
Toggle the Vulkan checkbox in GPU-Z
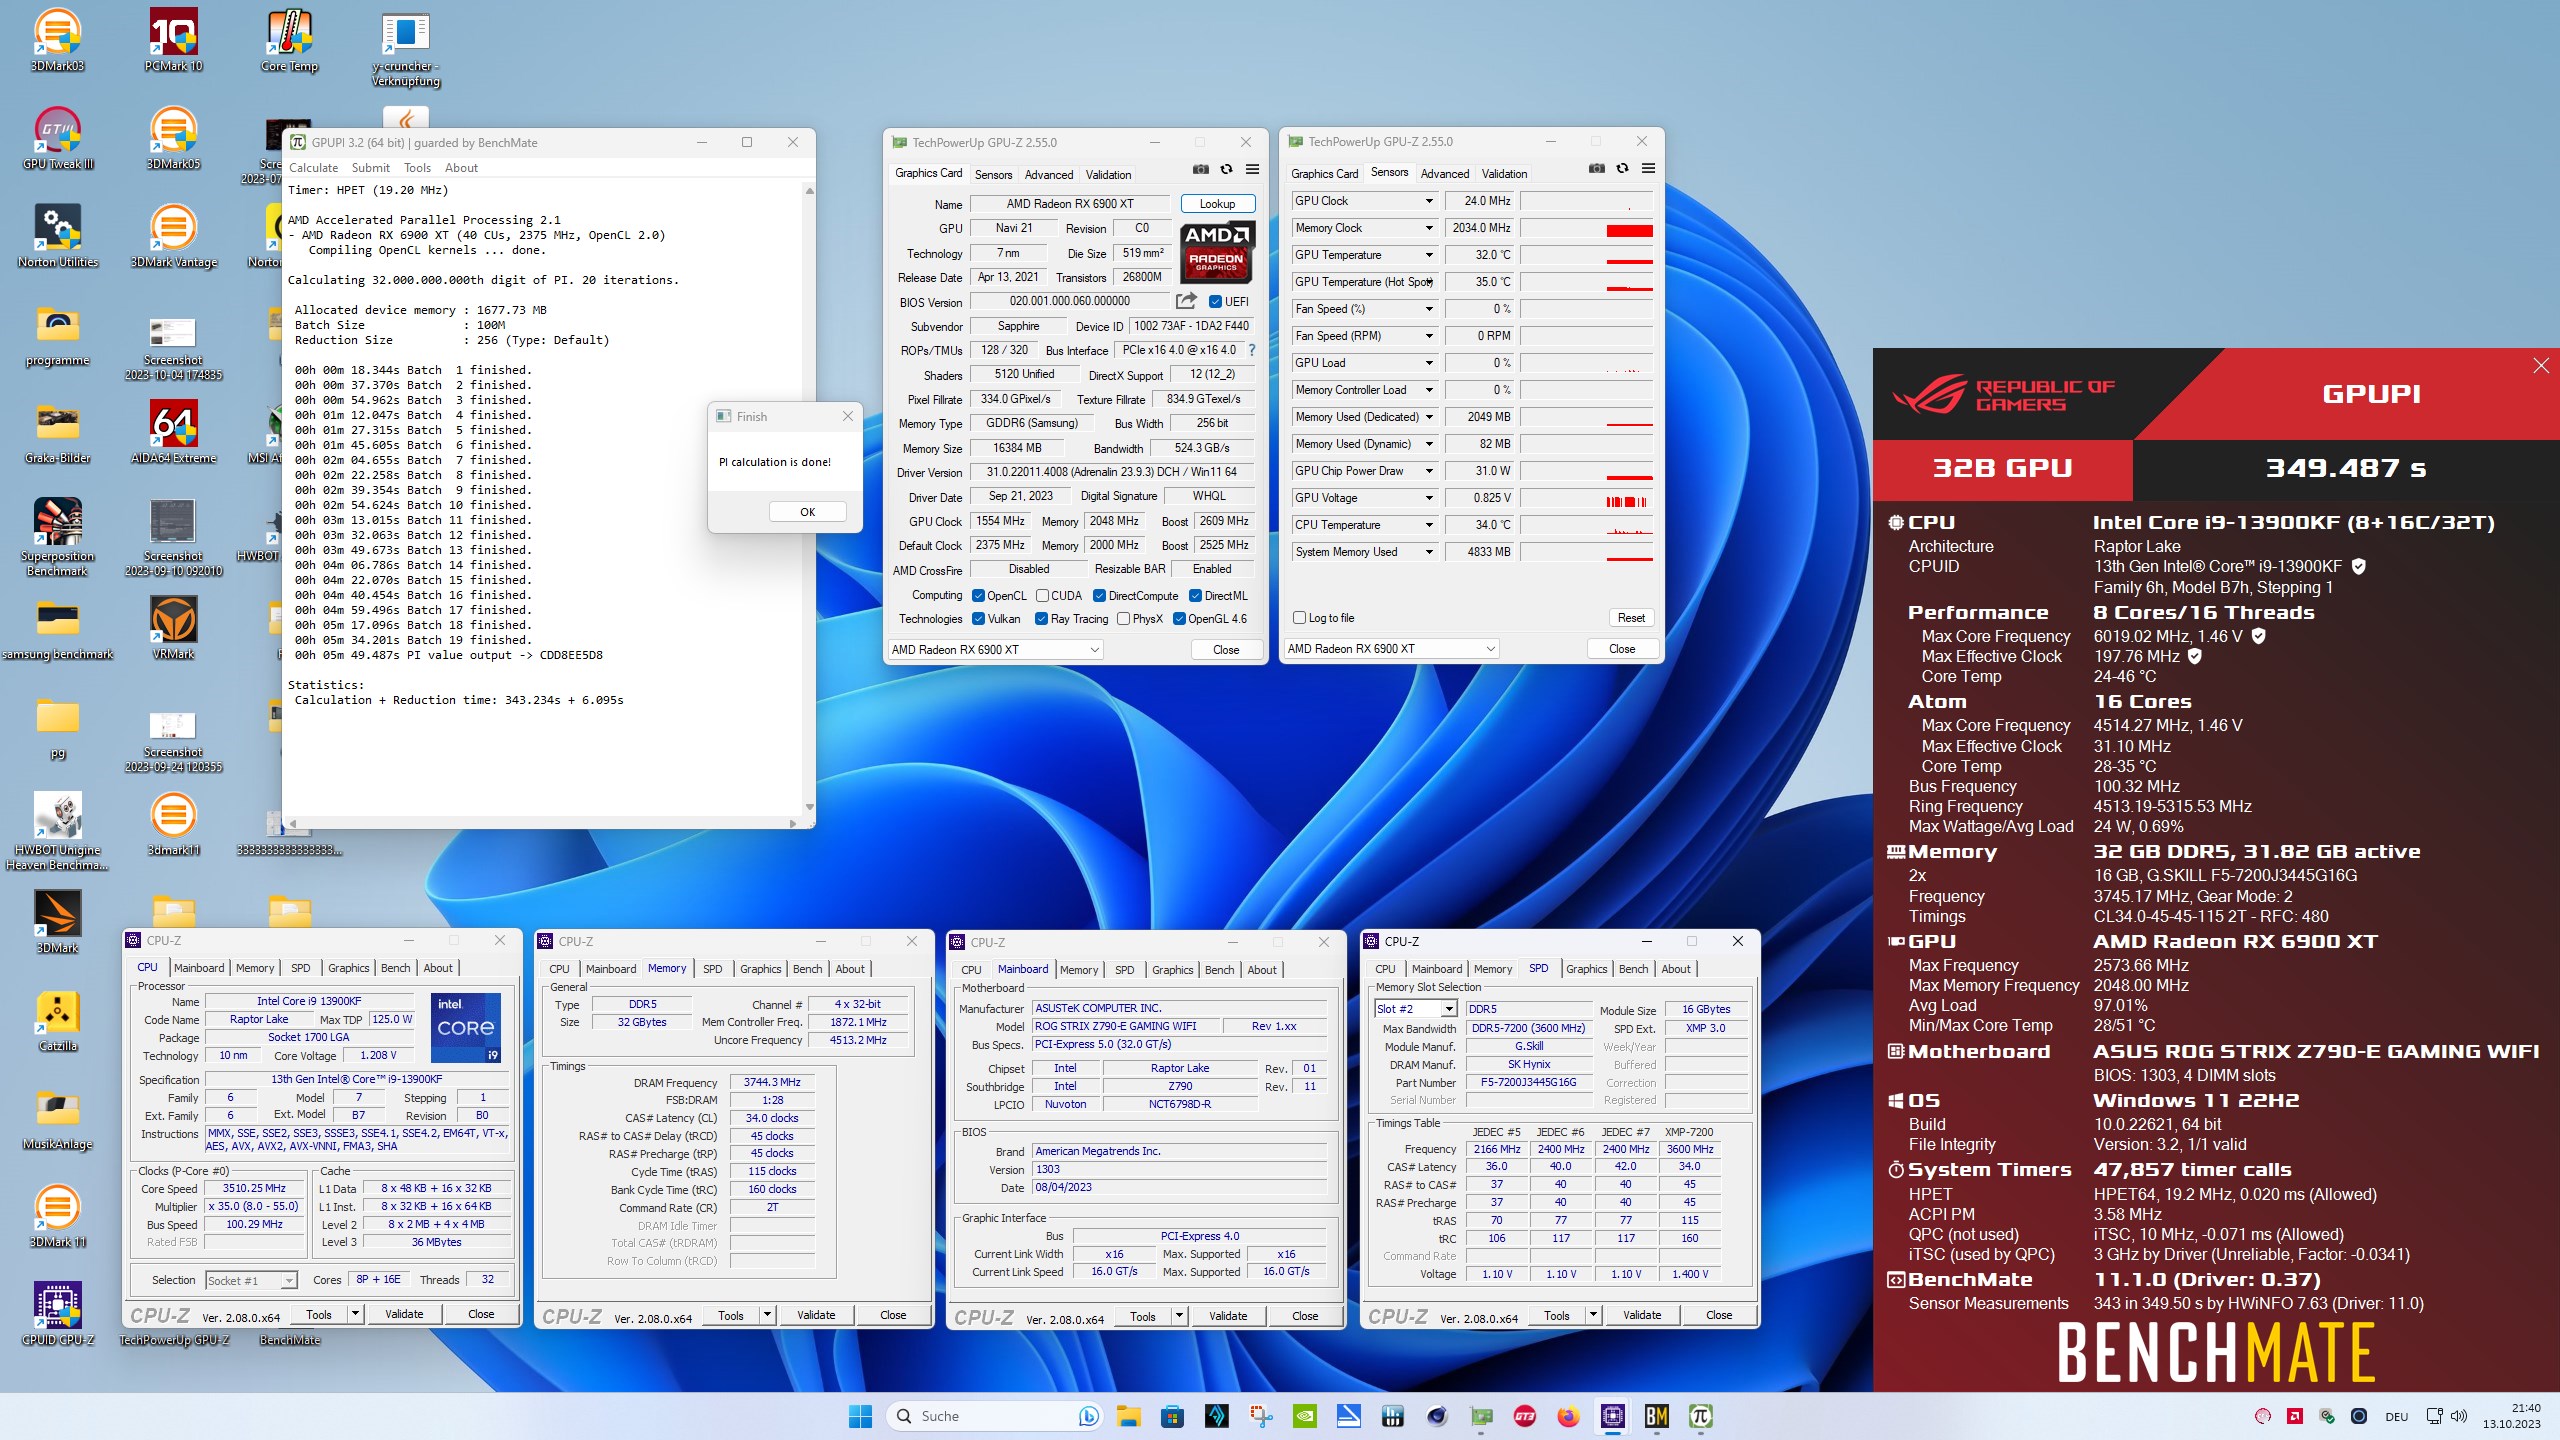(x=979, y=619)
